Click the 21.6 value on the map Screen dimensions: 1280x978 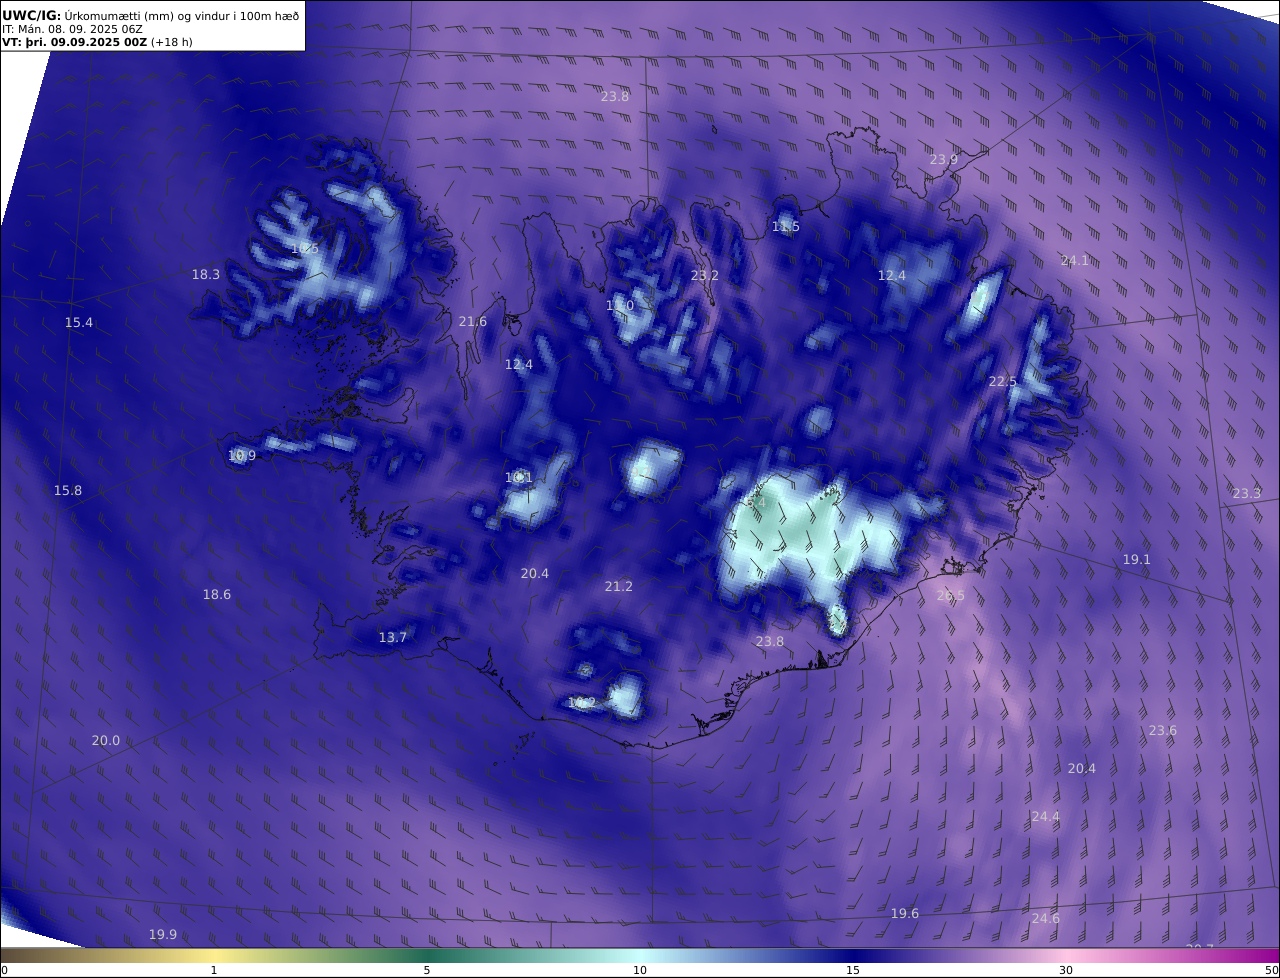click(473, 322)
